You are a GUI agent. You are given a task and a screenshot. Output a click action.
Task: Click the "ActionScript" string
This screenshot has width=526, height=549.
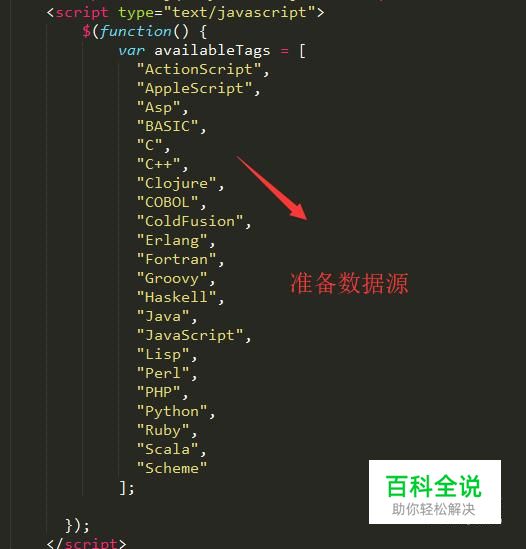pyautogui.click(x=199, y=69)
